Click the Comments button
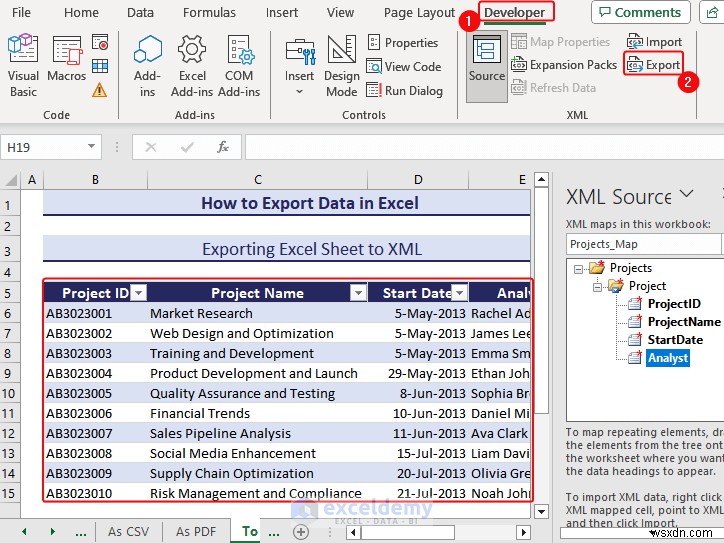The width and height of the screenshot is (724, 543). tap(640, 12)
